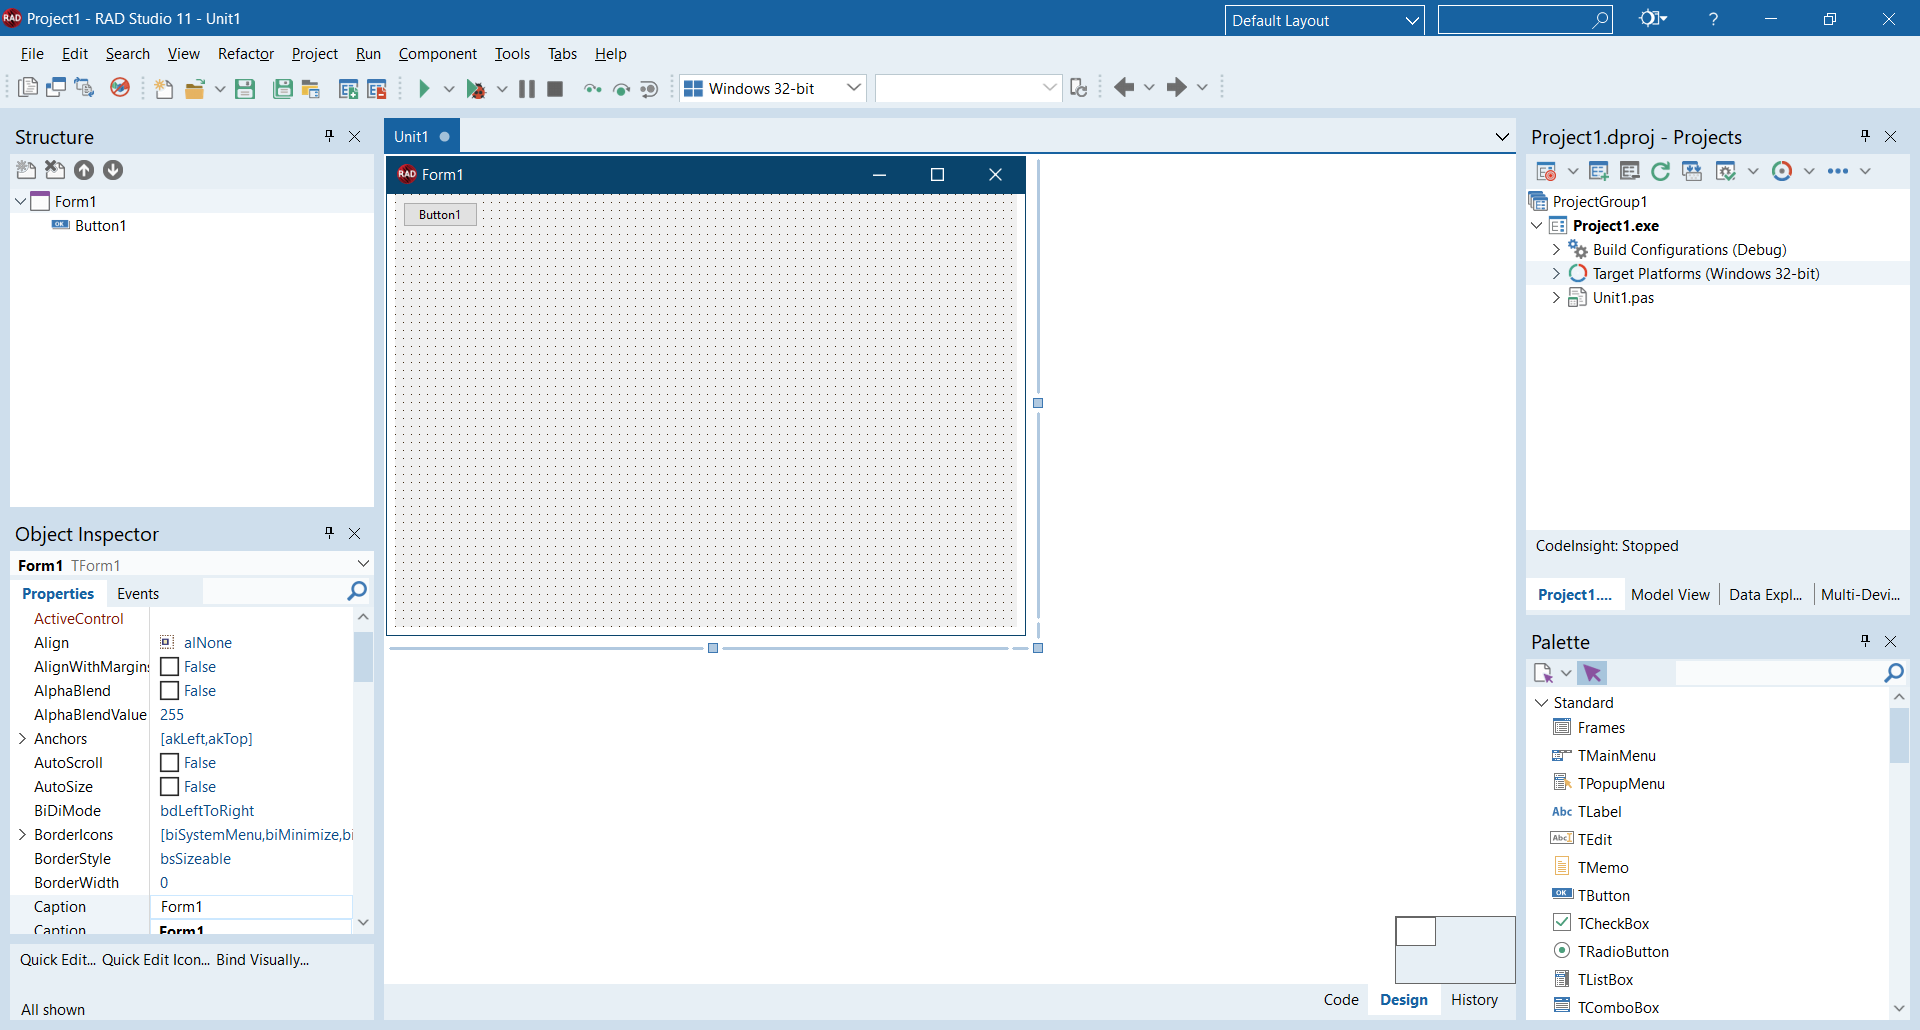Click the Trace Into debug icon
This screenshot has width=1920, height=1030.
[x=593, y=88]
